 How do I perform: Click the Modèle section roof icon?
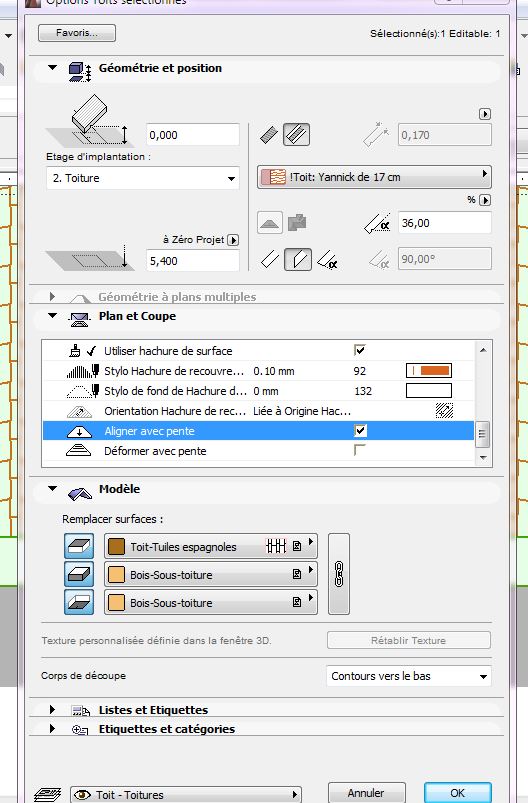(x=79, y=493)
